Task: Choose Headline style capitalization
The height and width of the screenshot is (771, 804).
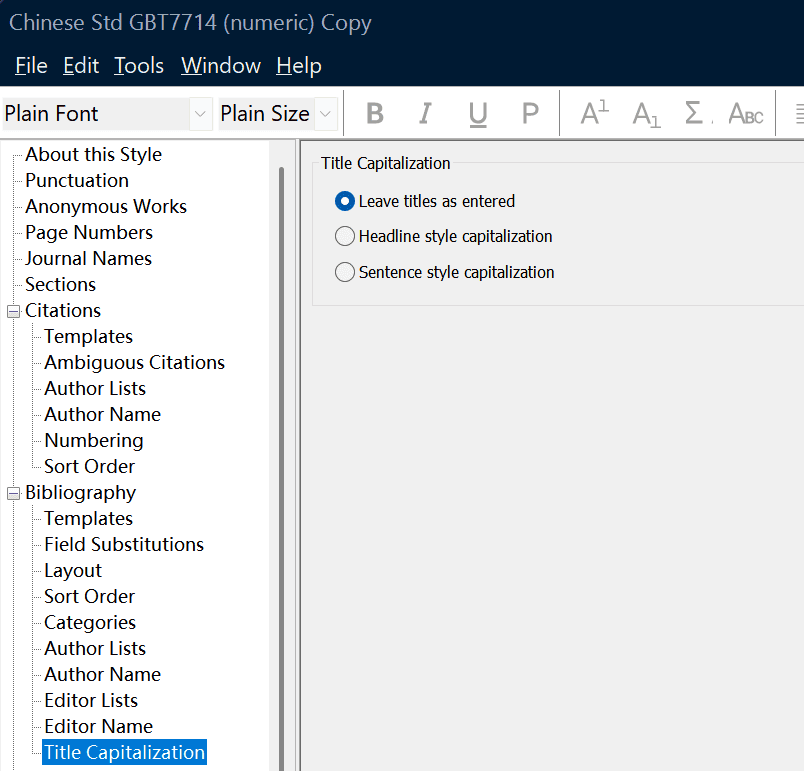Action: (345, 237)
